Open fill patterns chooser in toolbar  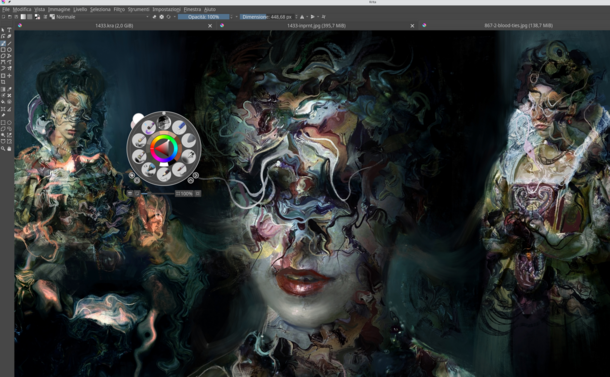[30, 17]
